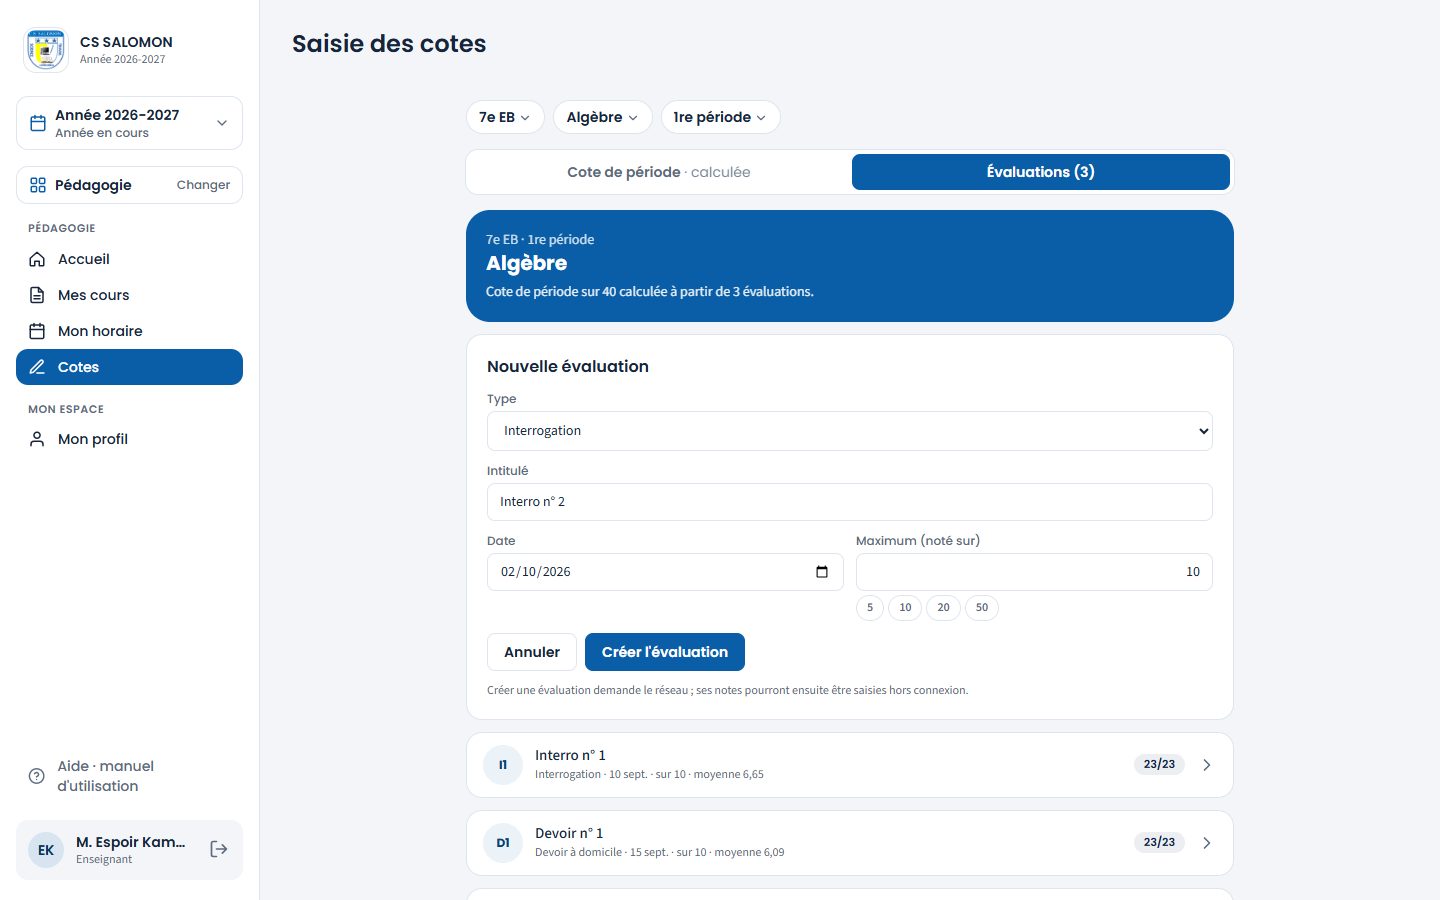Click the D1 badge for Devoir n° 1
Image resolution: width=1440 pixels, height=900 pixels.
(503, 843)
